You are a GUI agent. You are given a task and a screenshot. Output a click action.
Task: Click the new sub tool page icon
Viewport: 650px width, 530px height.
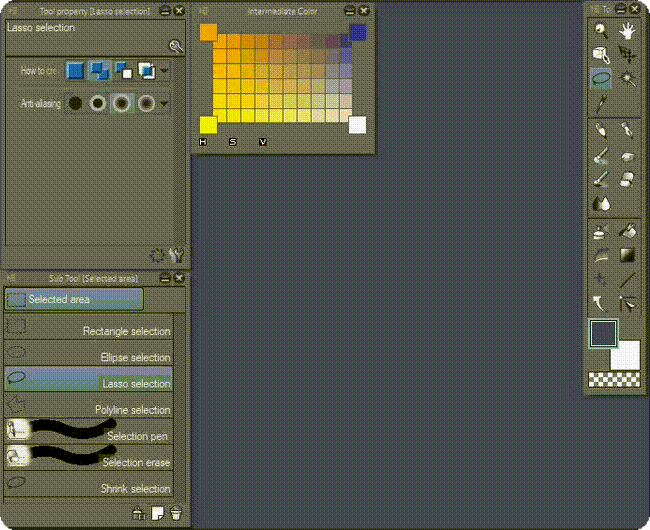point(157,513)
